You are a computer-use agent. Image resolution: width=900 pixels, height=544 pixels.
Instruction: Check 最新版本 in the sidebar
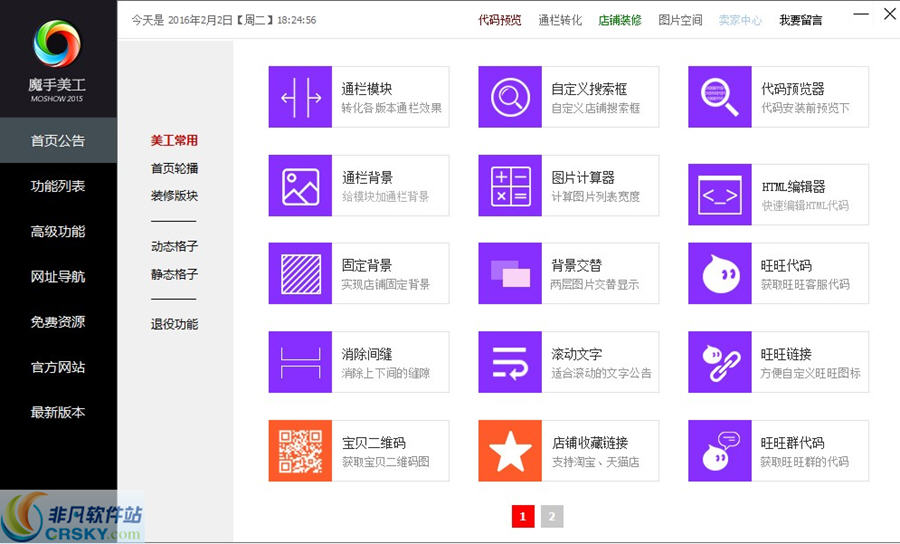click(x=58, y=413)
